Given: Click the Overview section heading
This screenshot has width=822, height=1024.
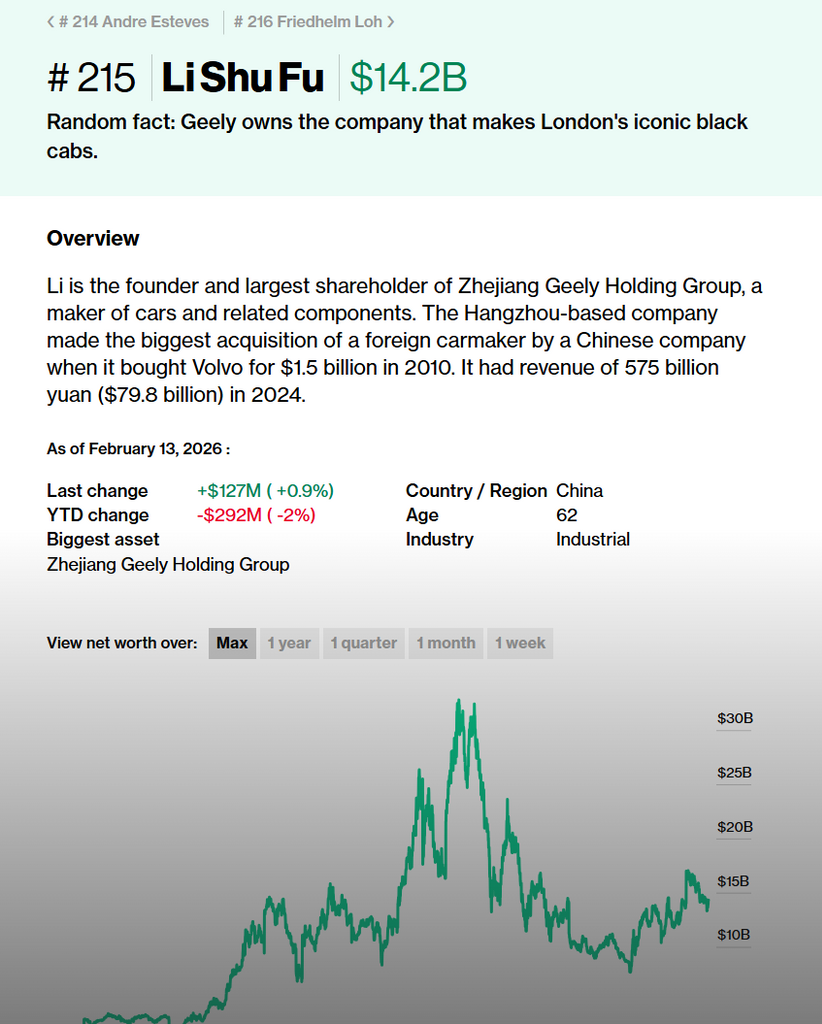Looking at the screenshot, I should tap(93, 238).
